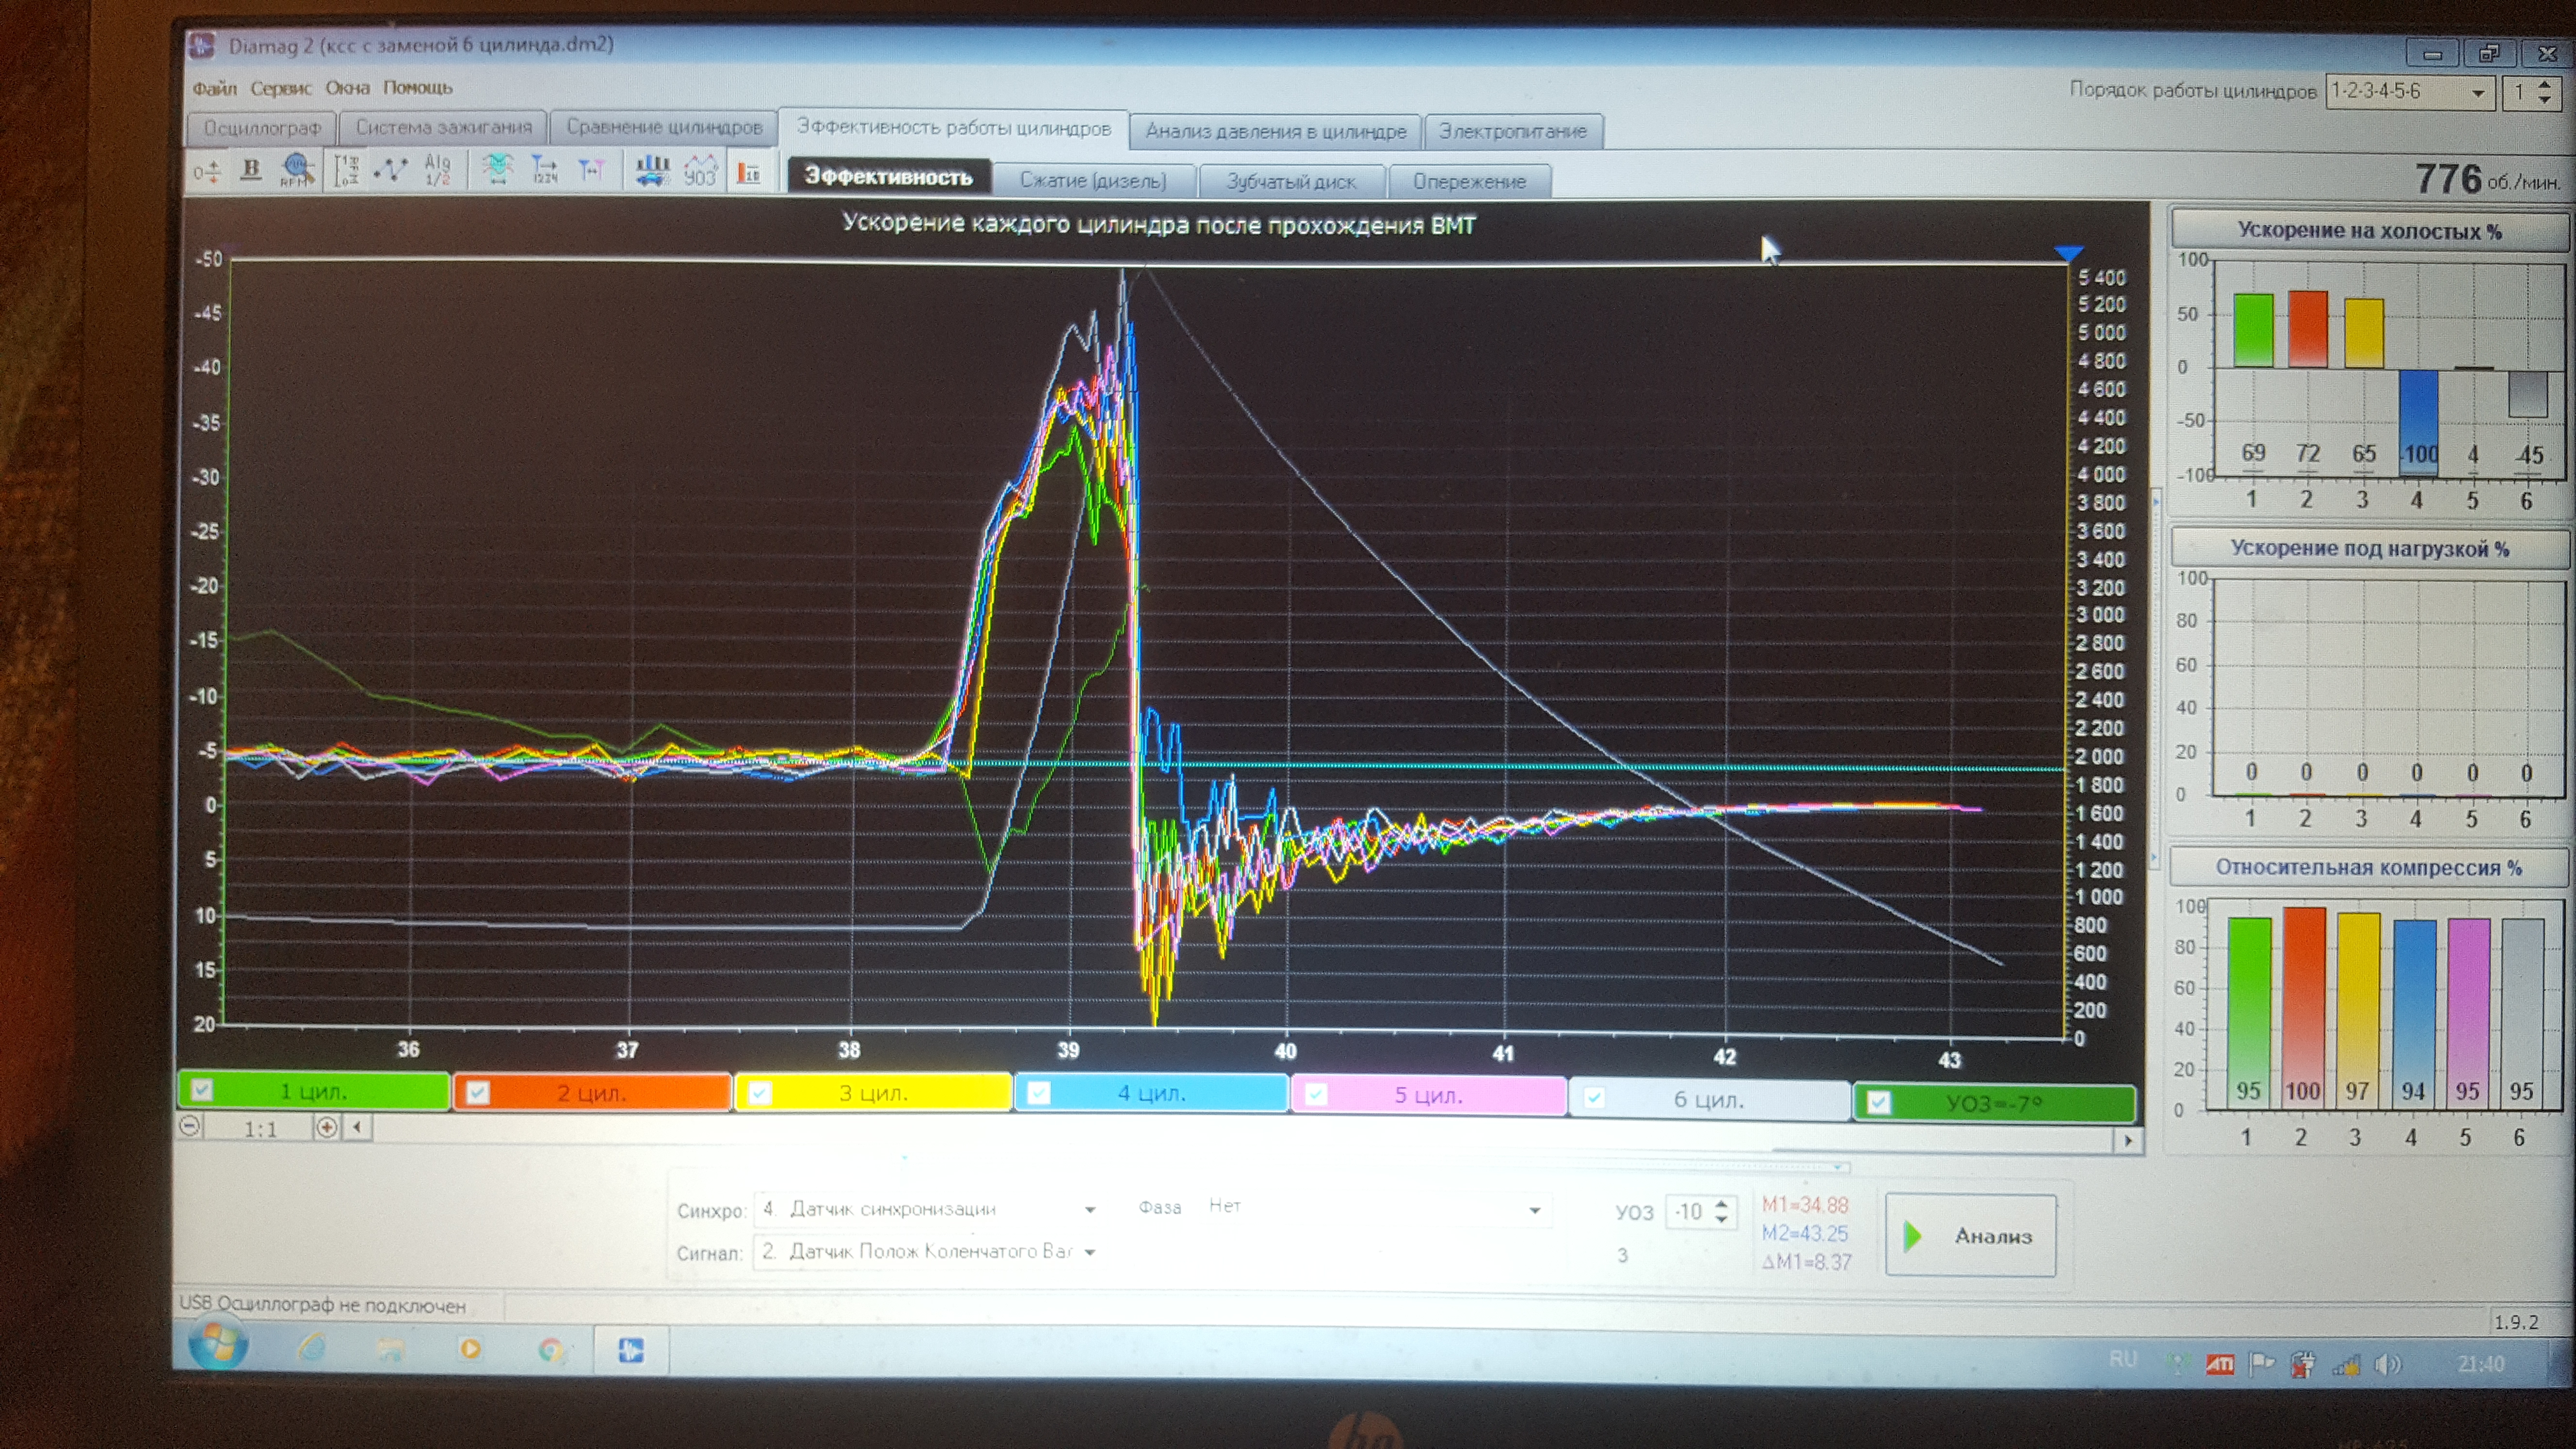
Task: Open the Окна menu
Action: tap(347, 88)
